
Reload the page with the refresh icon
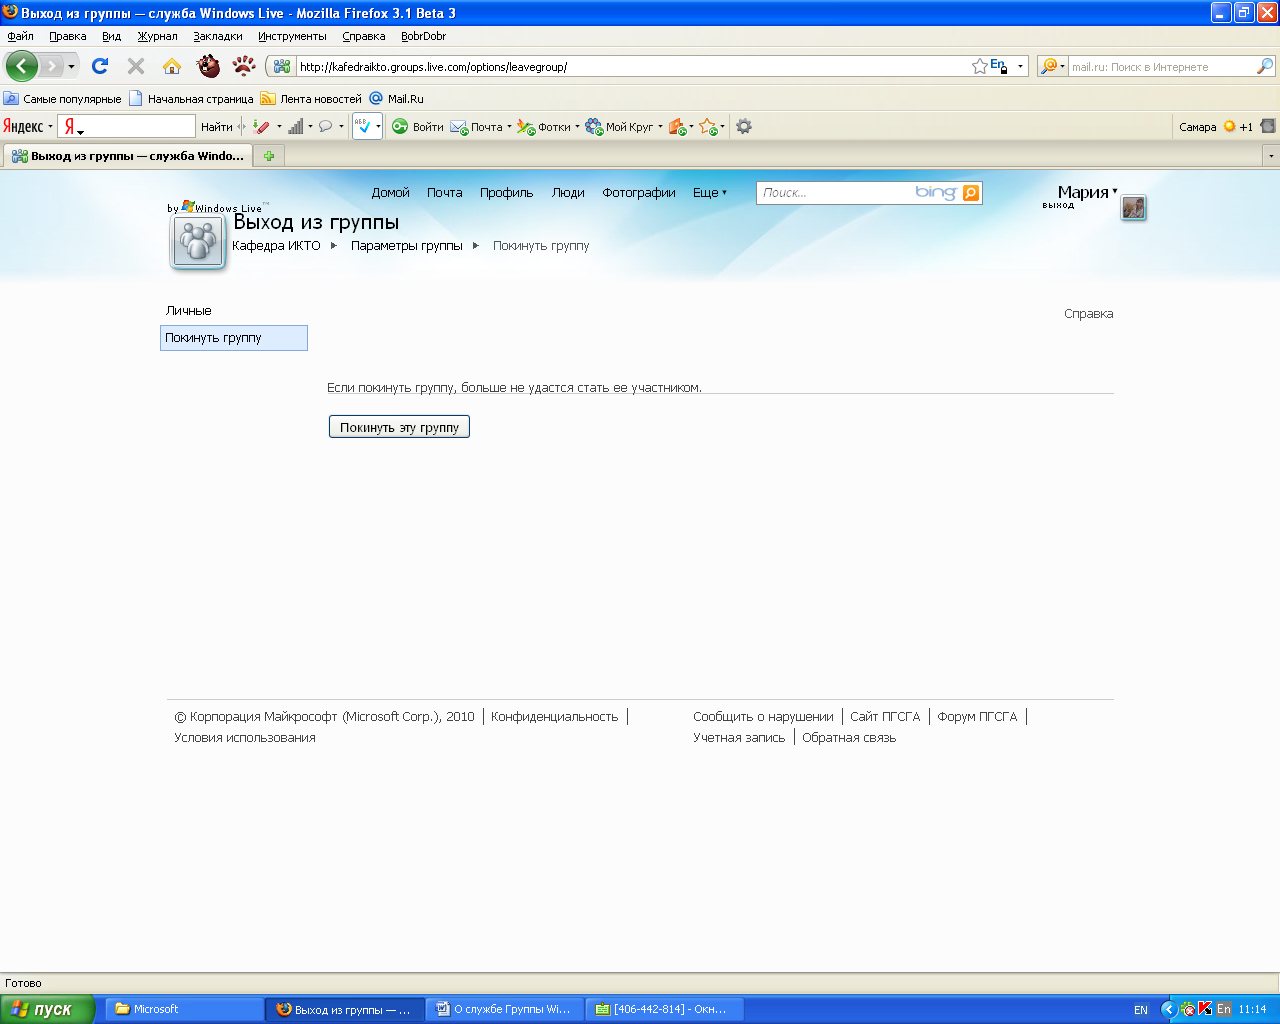tap(100, 66)
